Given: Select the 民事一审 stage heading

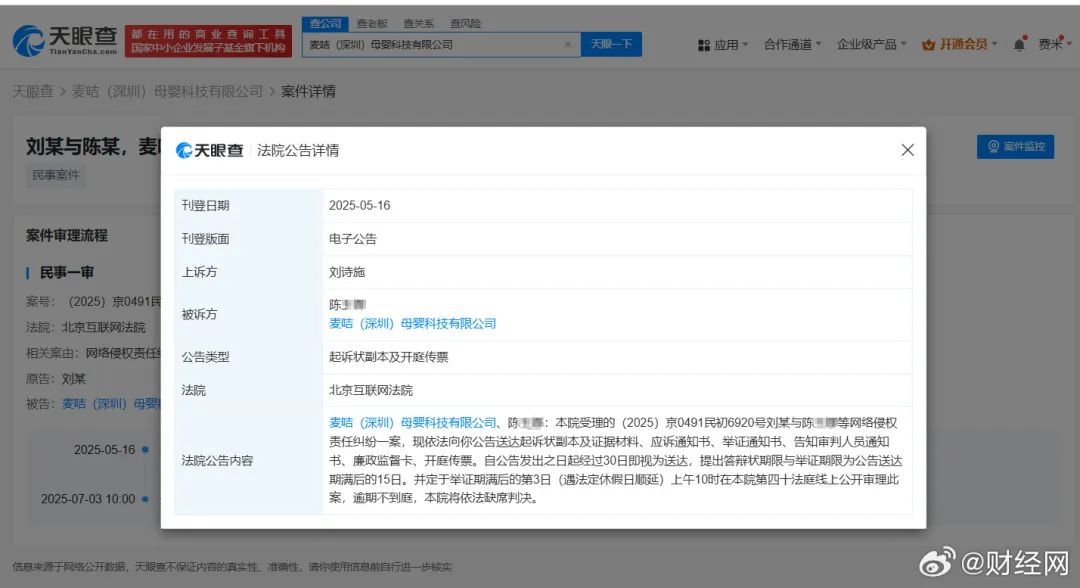Looking at the screenshot, I should click(x=66, y=273).
